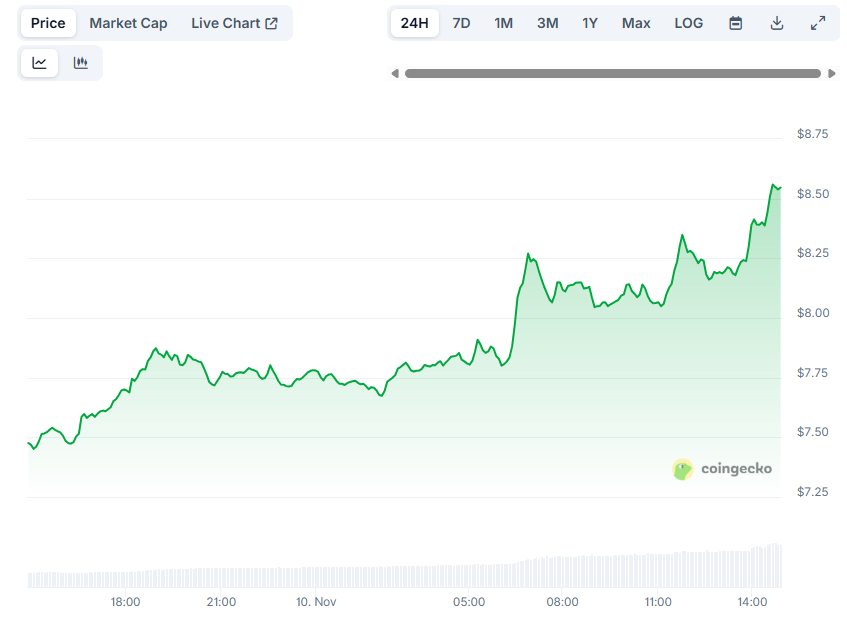
Task: Choose the 1M time range
Action: [503, 22]
